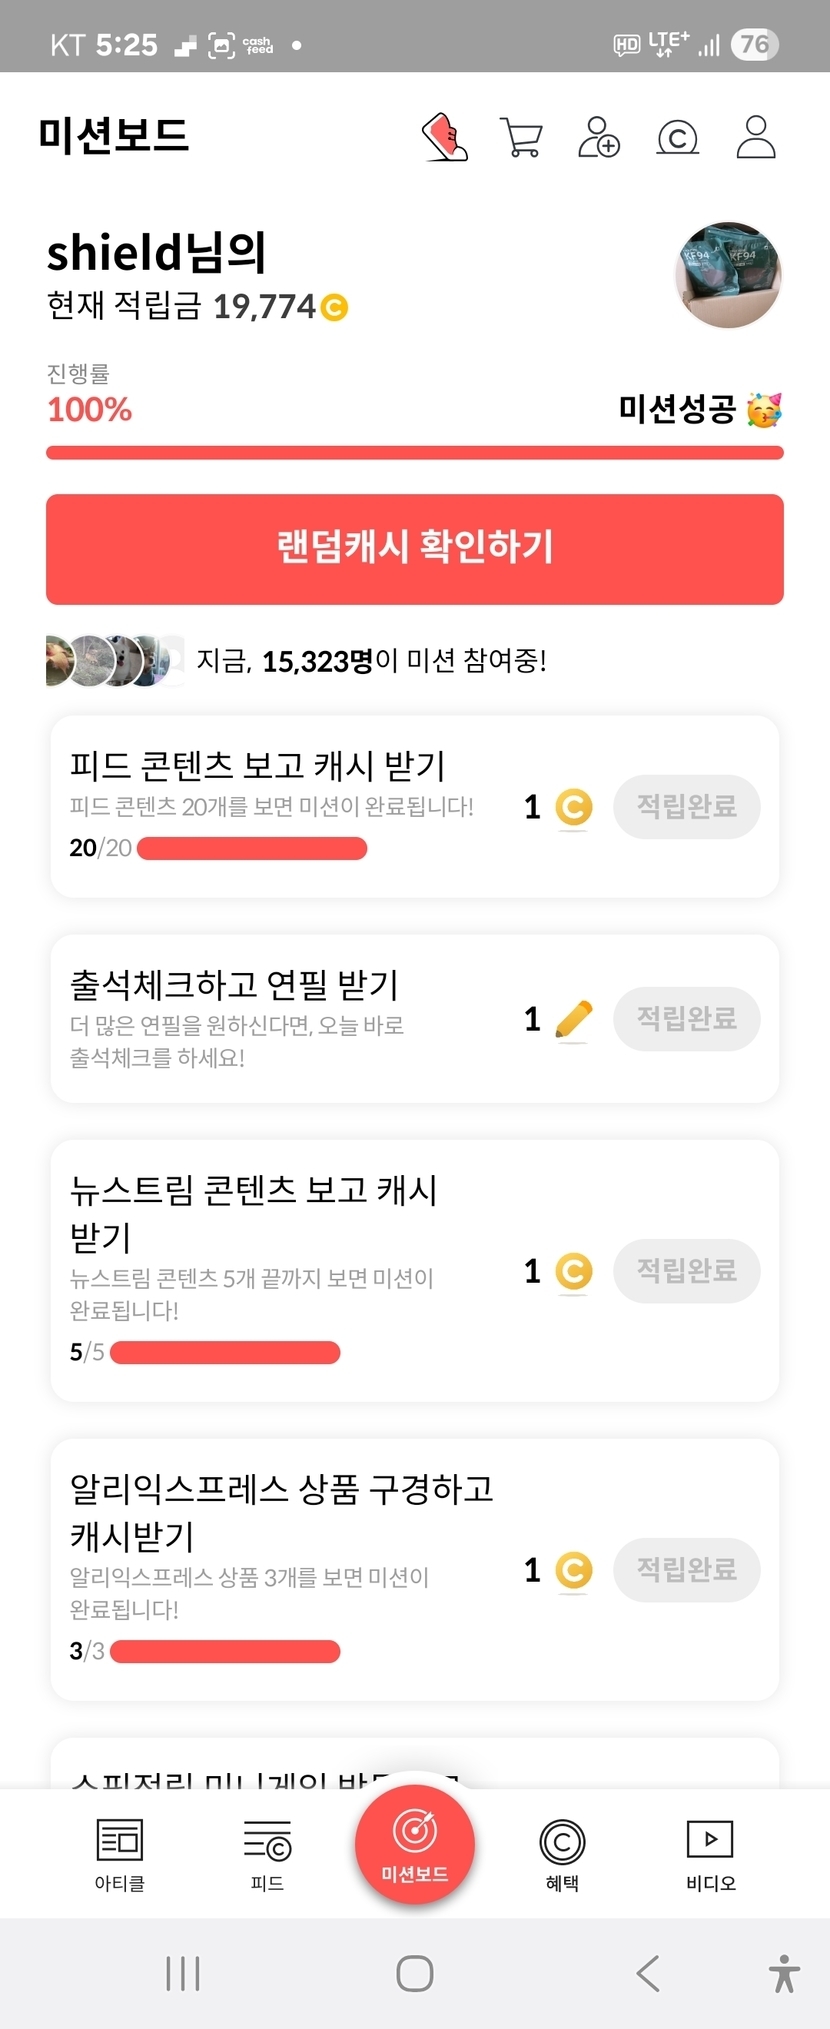Switch to the 아티클 tab
This screenshot has width=830, height=2029.
pos(120,1854)
